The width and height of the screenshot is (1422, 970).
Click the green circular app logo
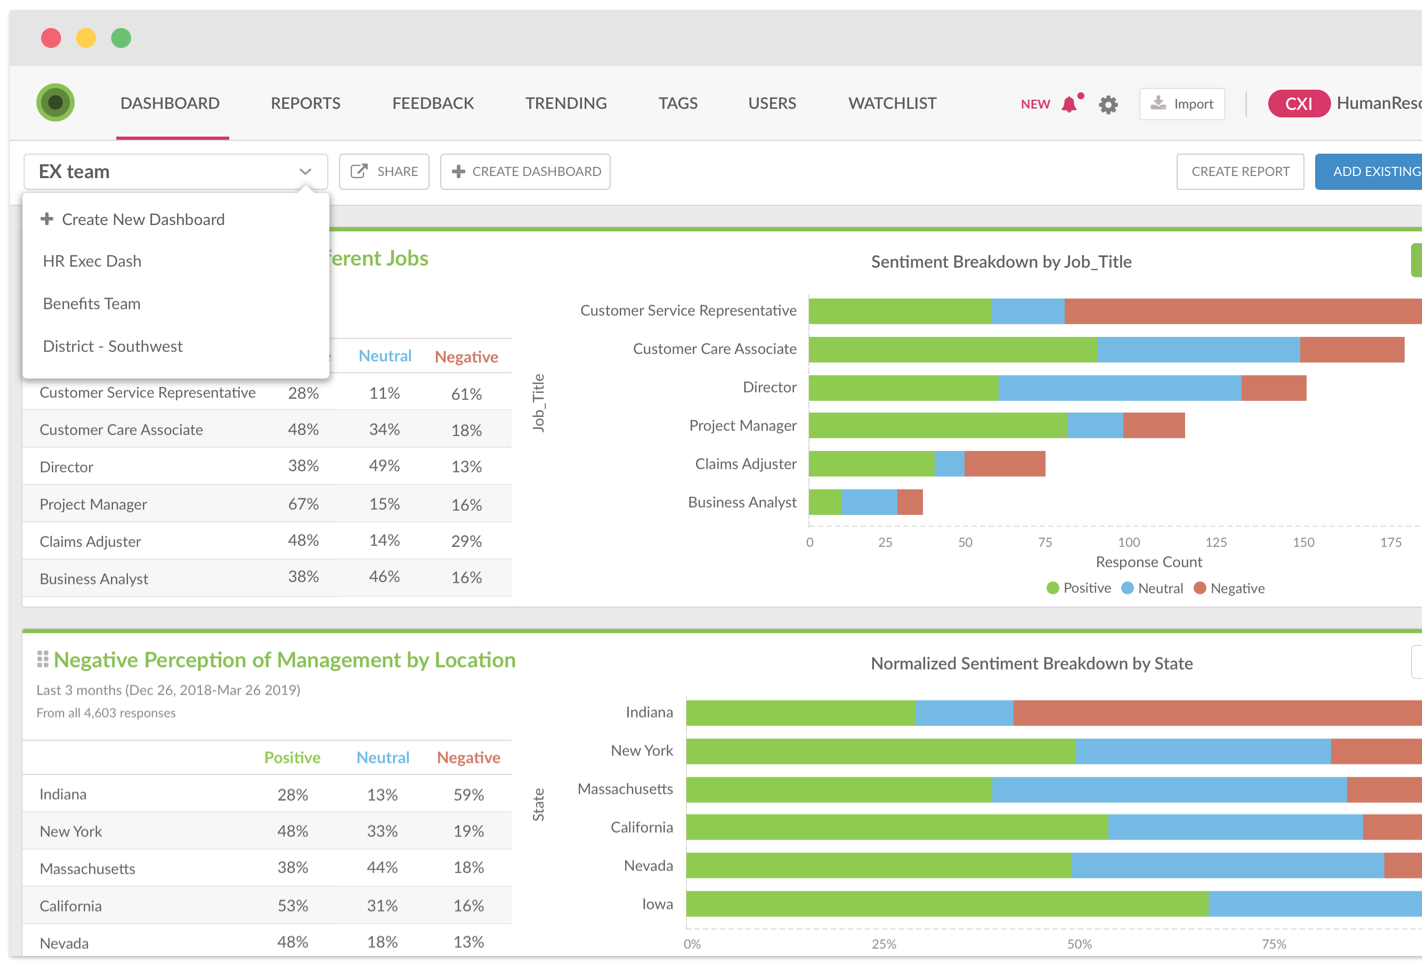[56, 102]
